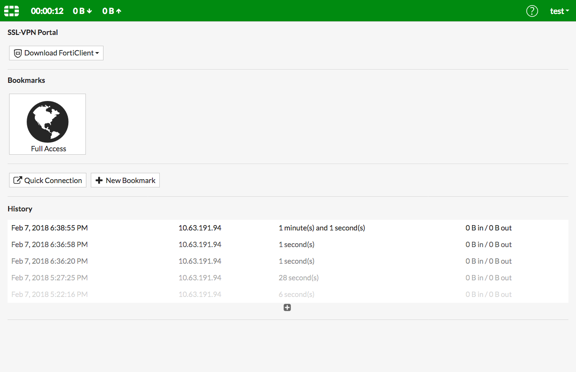This screenshot has height=372, width=576.
Task: Launch the Quick Connection button
Action: click(x=48, y=180)
